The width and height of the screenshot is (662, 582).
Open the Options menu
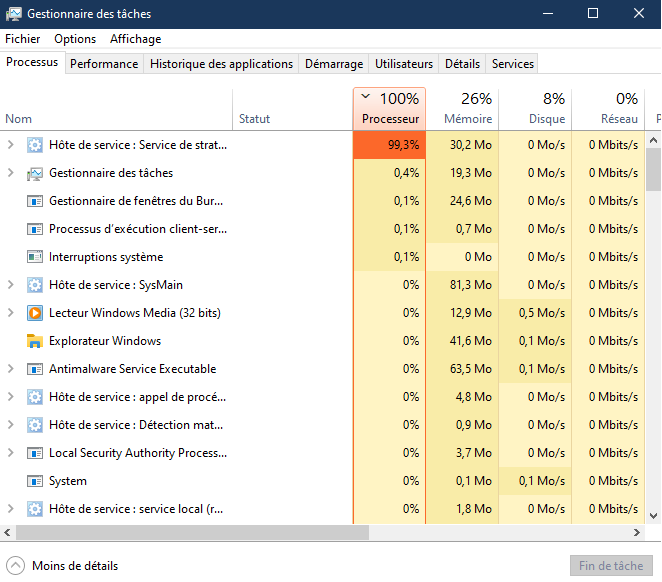tap(75, 39)
